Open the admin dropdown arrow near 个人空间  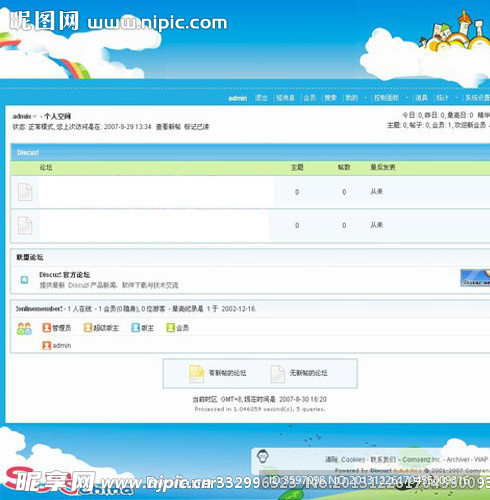click(x=34, y=116)
